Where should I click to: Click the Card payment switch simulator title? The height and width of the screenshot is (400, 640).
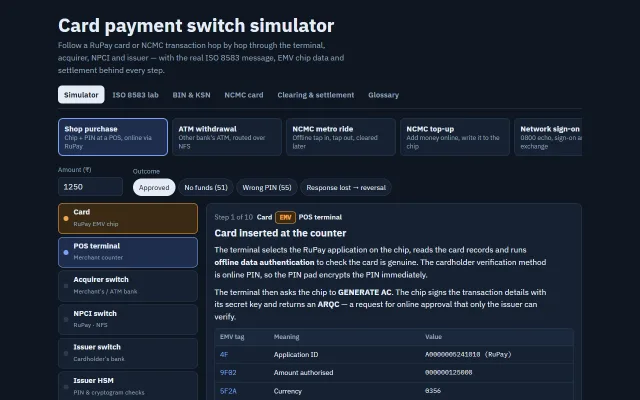(x=196, y=25)
